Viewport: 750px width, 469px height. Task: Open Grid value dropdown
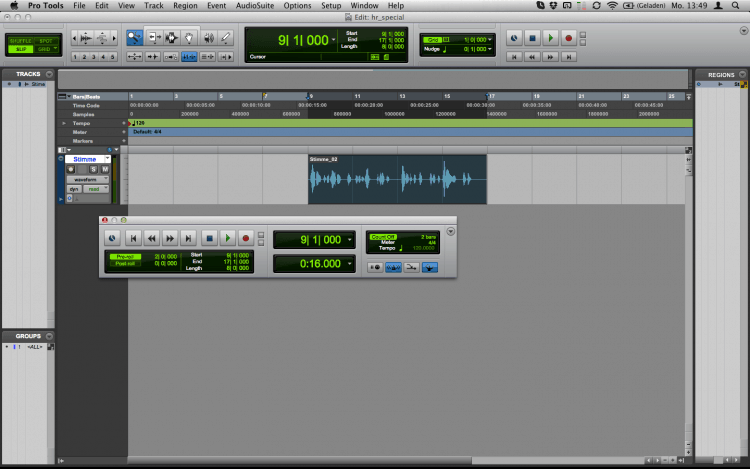[x=490, y=40]
